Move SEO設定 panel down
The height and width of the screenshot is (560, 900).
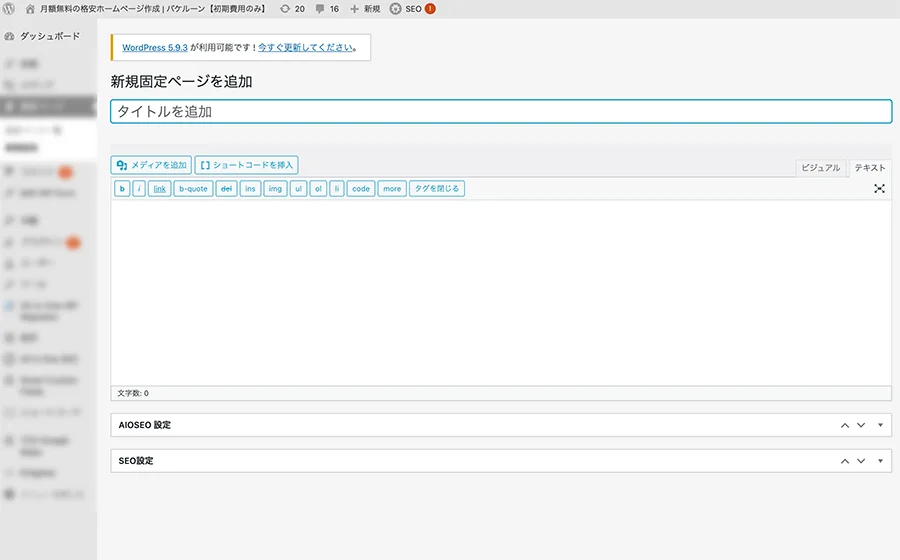coord(861,461)
